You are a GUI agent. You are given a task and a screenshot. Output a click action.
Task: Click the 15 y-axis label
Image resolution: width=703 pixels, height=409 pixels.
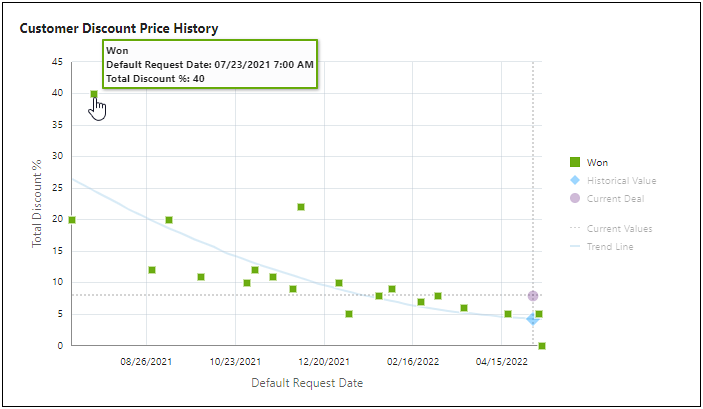[57, 251]
